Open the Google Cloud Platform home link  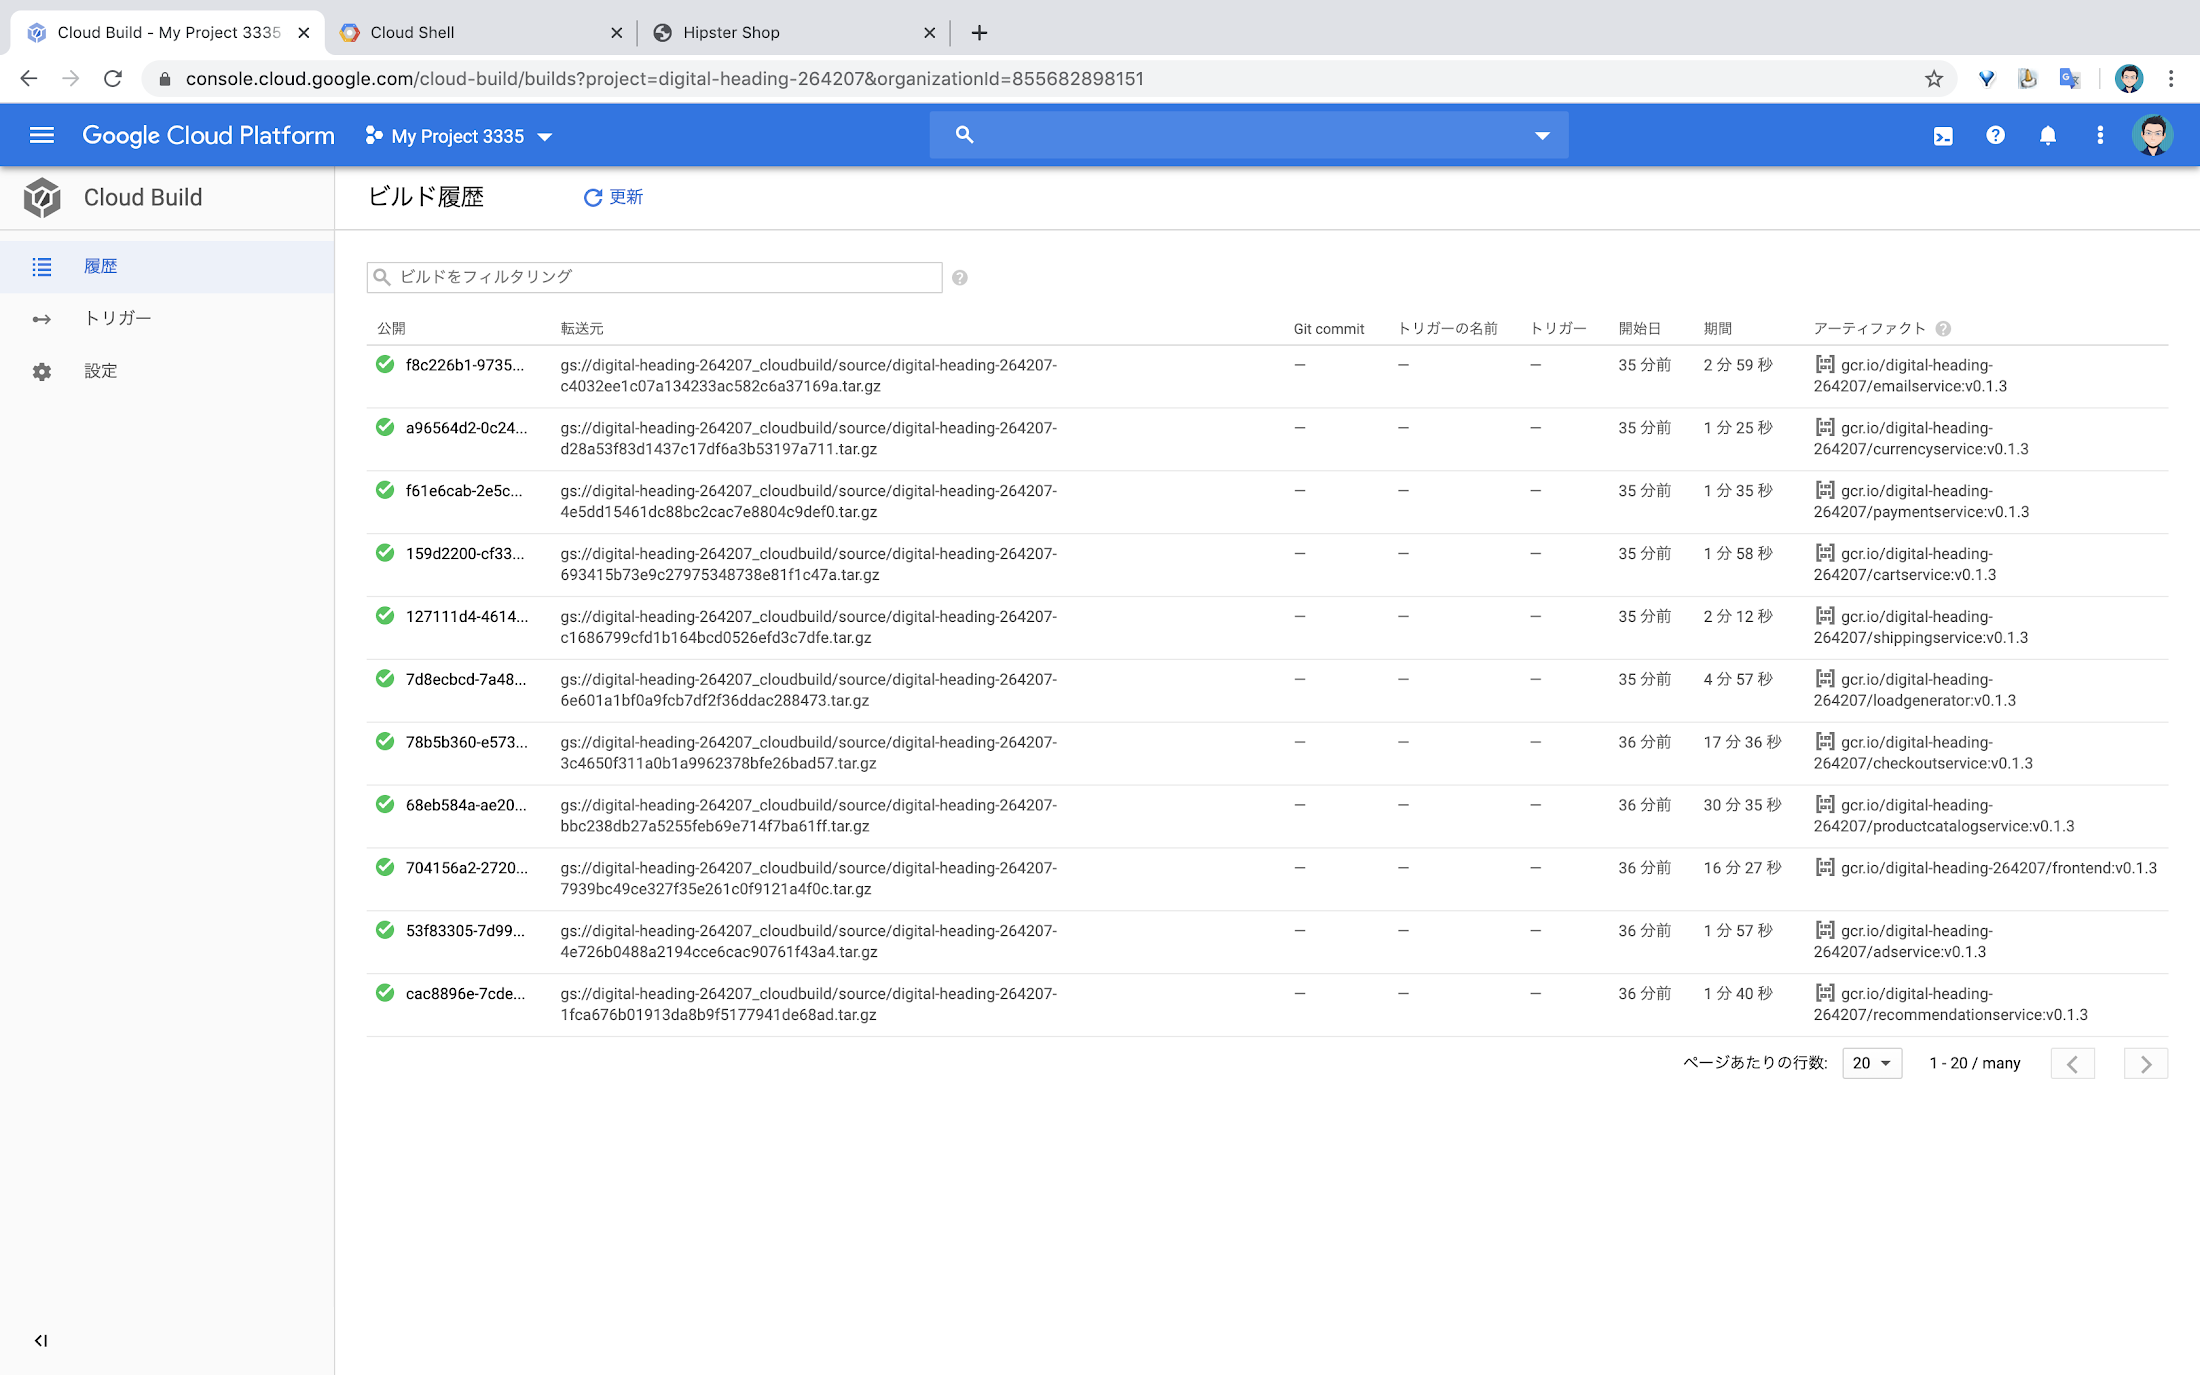tap(208, 136)
